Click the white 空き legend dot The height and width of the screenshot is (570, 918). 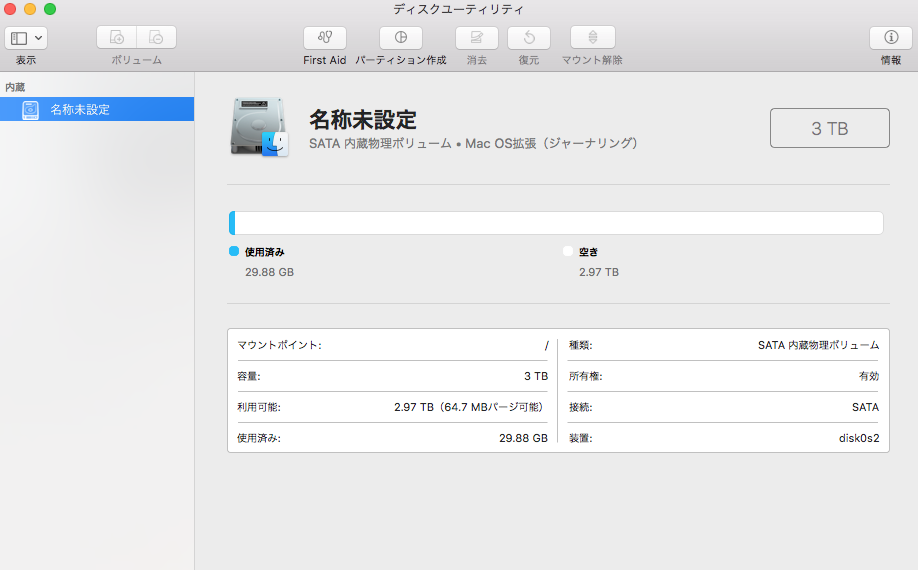tap(568, 252)
